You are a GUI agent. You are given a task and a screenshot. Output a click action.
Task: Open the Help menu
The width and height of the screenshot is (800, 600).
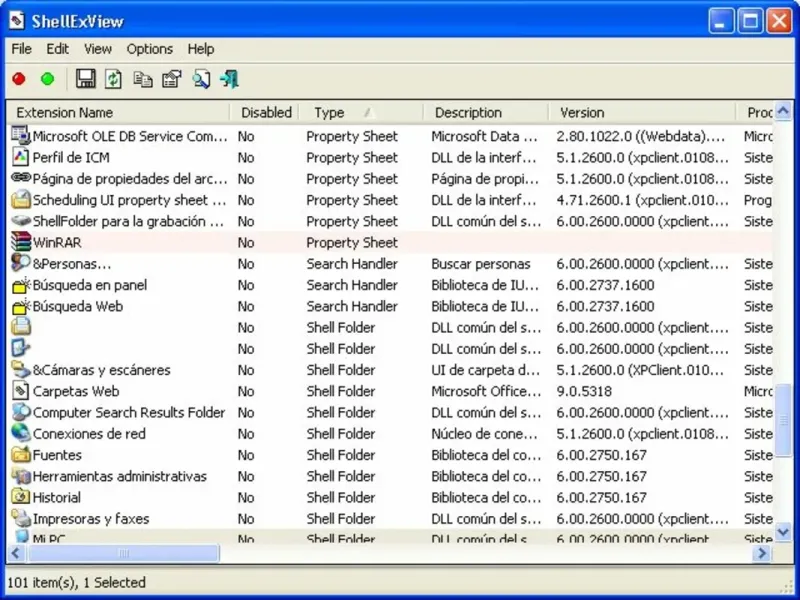201,49
